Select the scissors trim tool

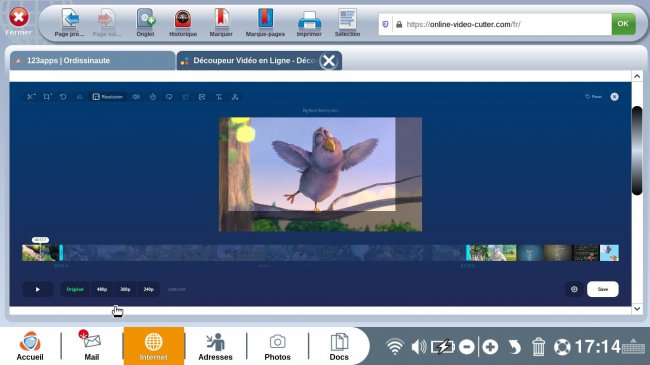[x=31, y=97]
